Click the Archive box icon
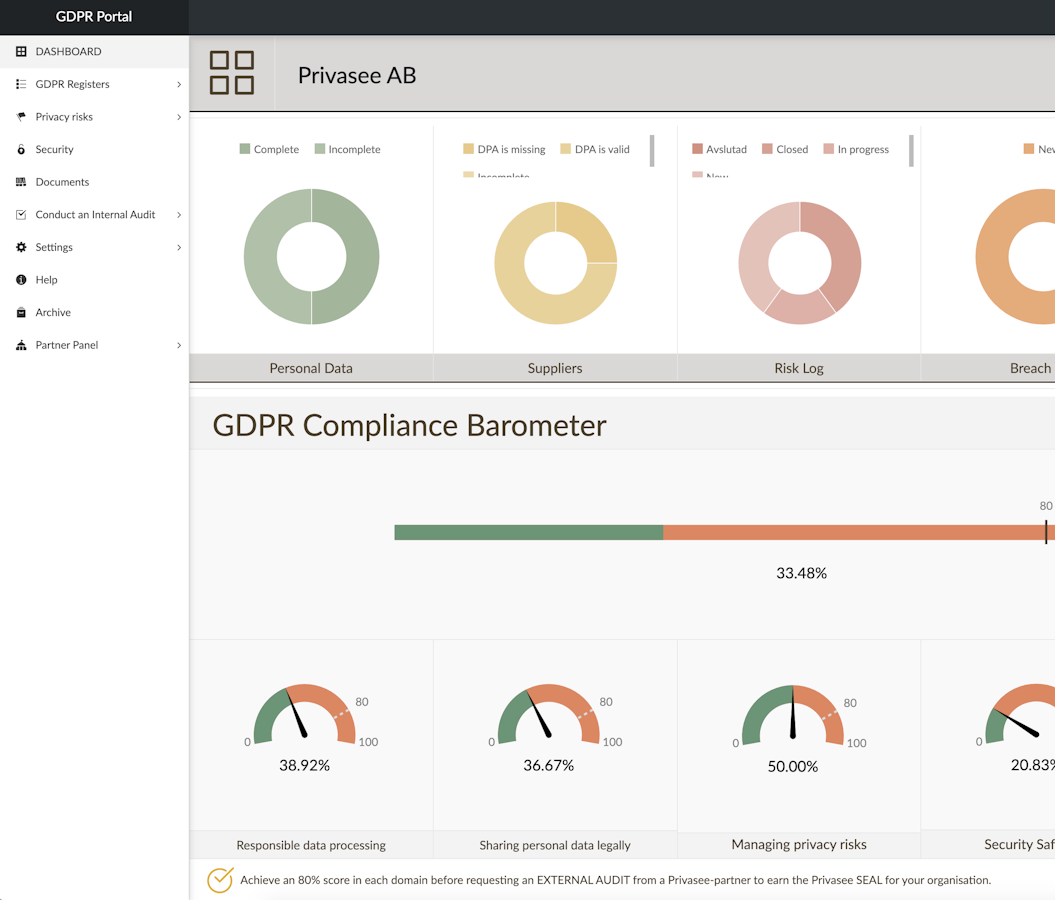The width and height of the screenshot is (1055, 900). (x=21, y=313)
